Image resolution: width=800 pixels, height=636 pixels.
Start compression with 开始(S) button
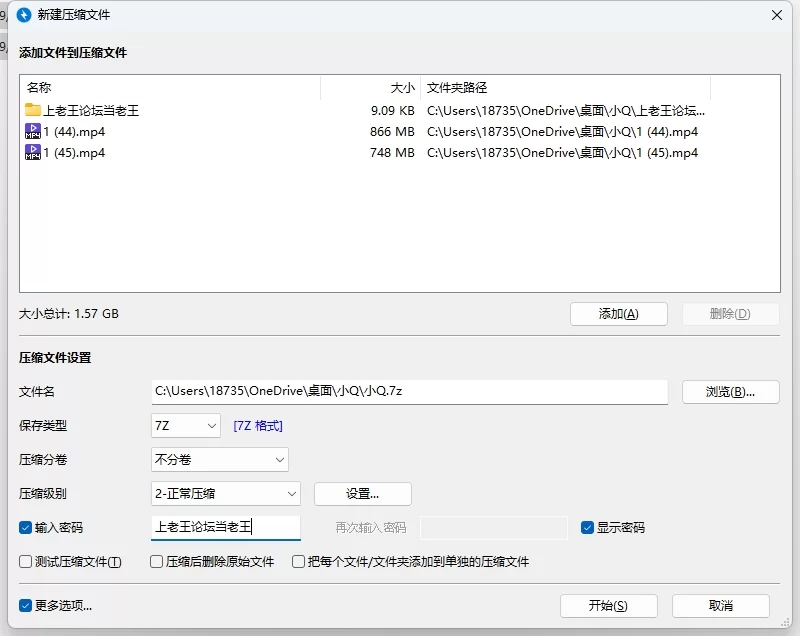click(608, 605)
